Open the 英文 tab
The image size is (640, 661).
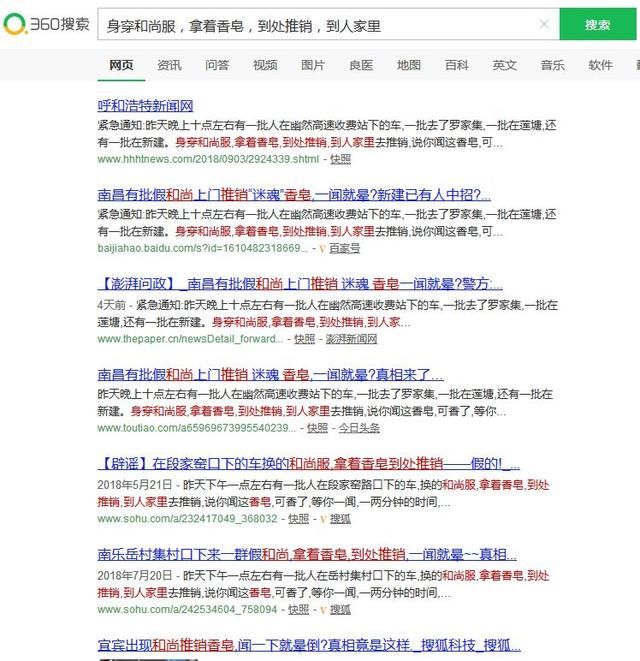coord(505,65)
